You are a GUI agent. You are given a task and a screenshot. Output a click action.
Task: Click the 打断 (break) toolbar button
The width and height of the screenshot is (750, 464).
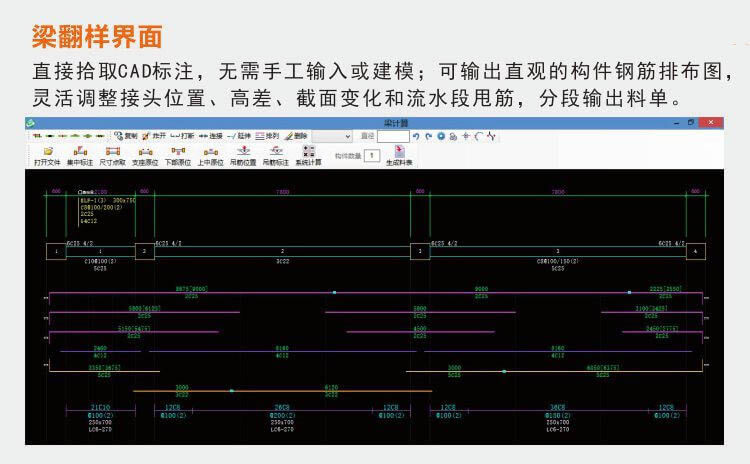182,135
